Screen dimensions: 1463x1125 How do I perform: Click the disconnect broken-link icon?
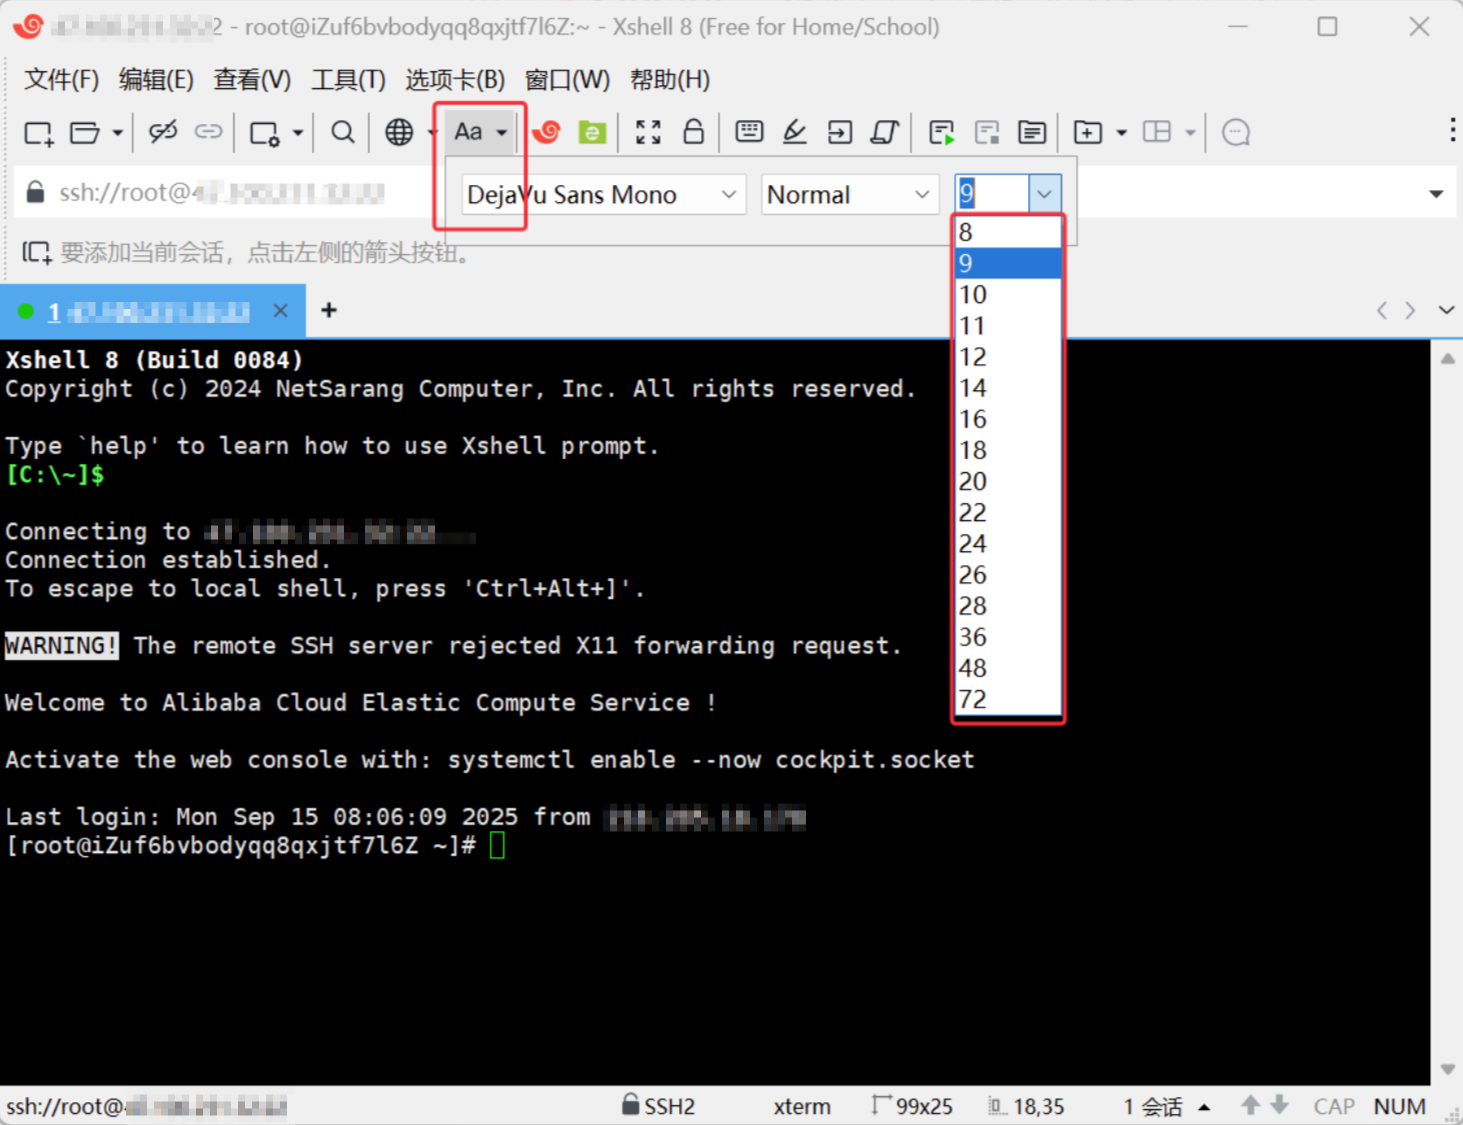(163, 132)
